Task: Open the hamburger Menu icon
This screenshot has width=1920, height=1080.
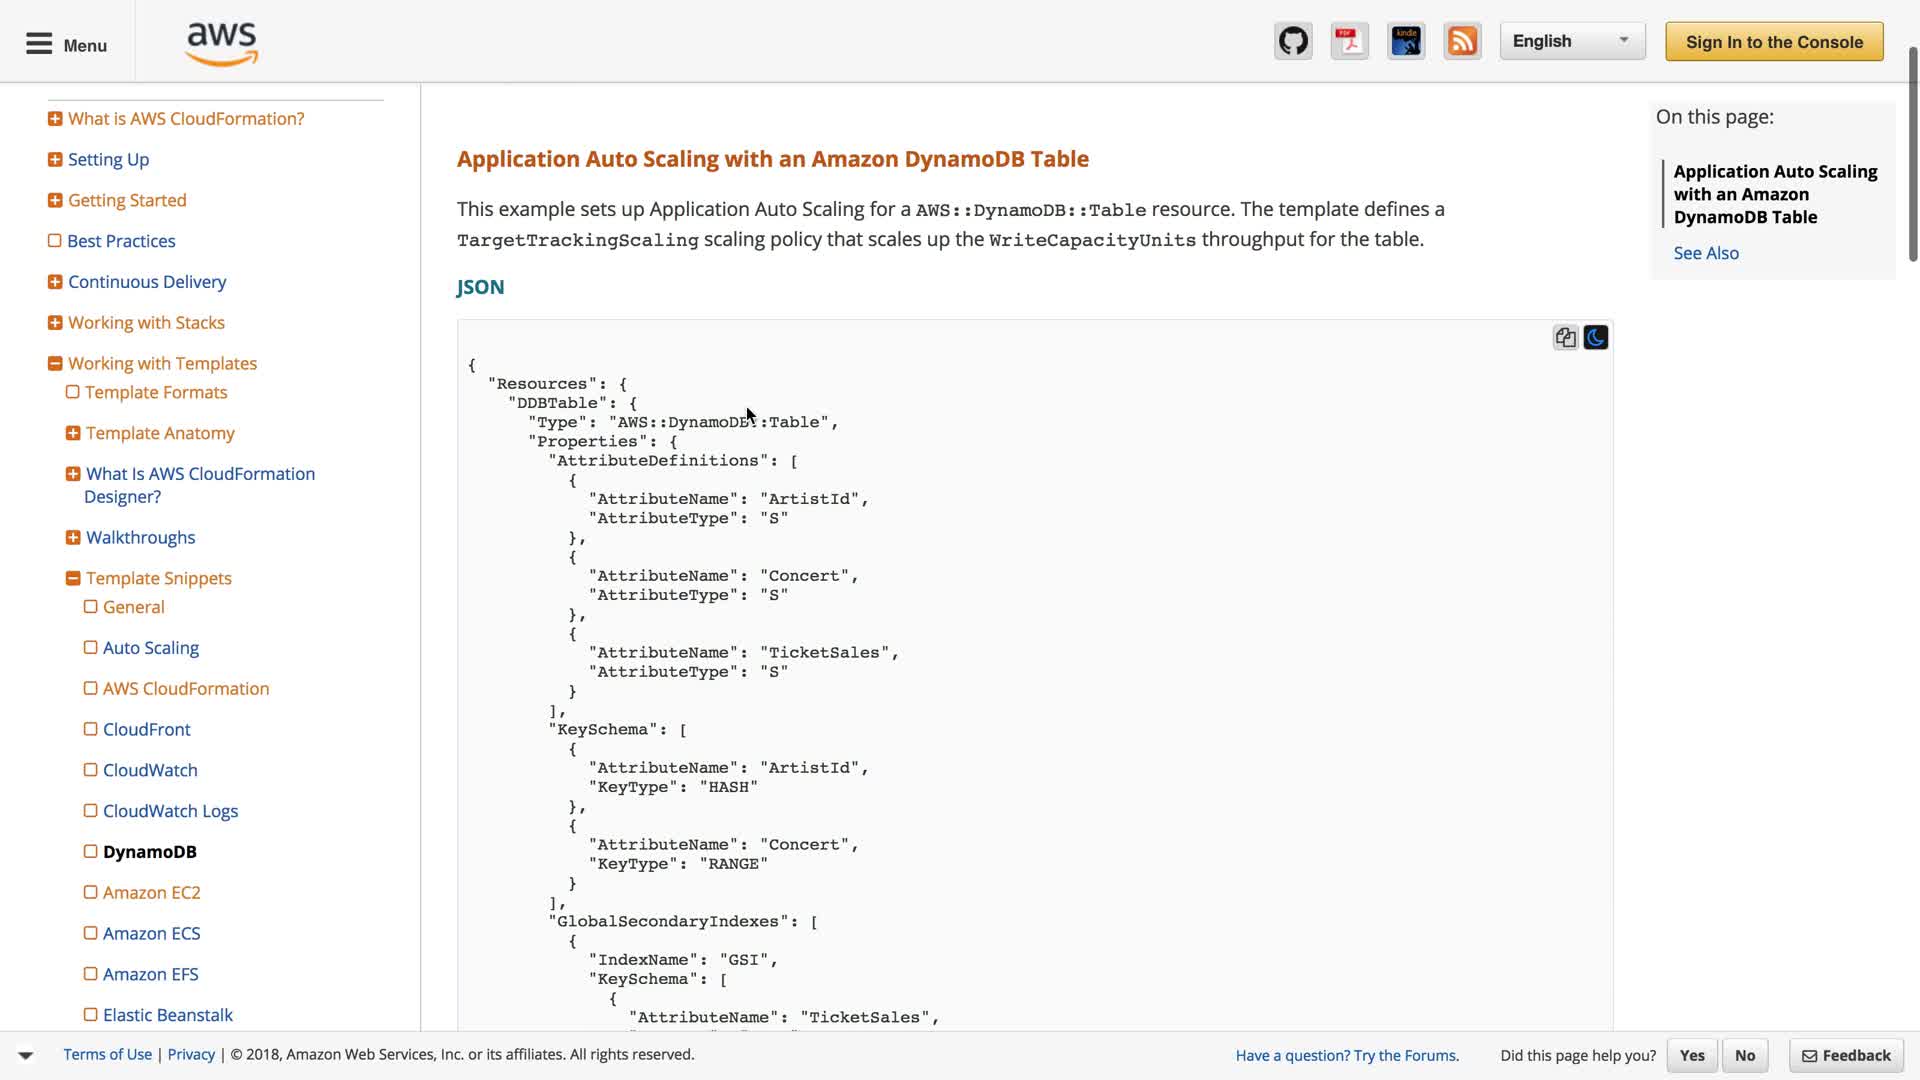Action: (39, 44)
